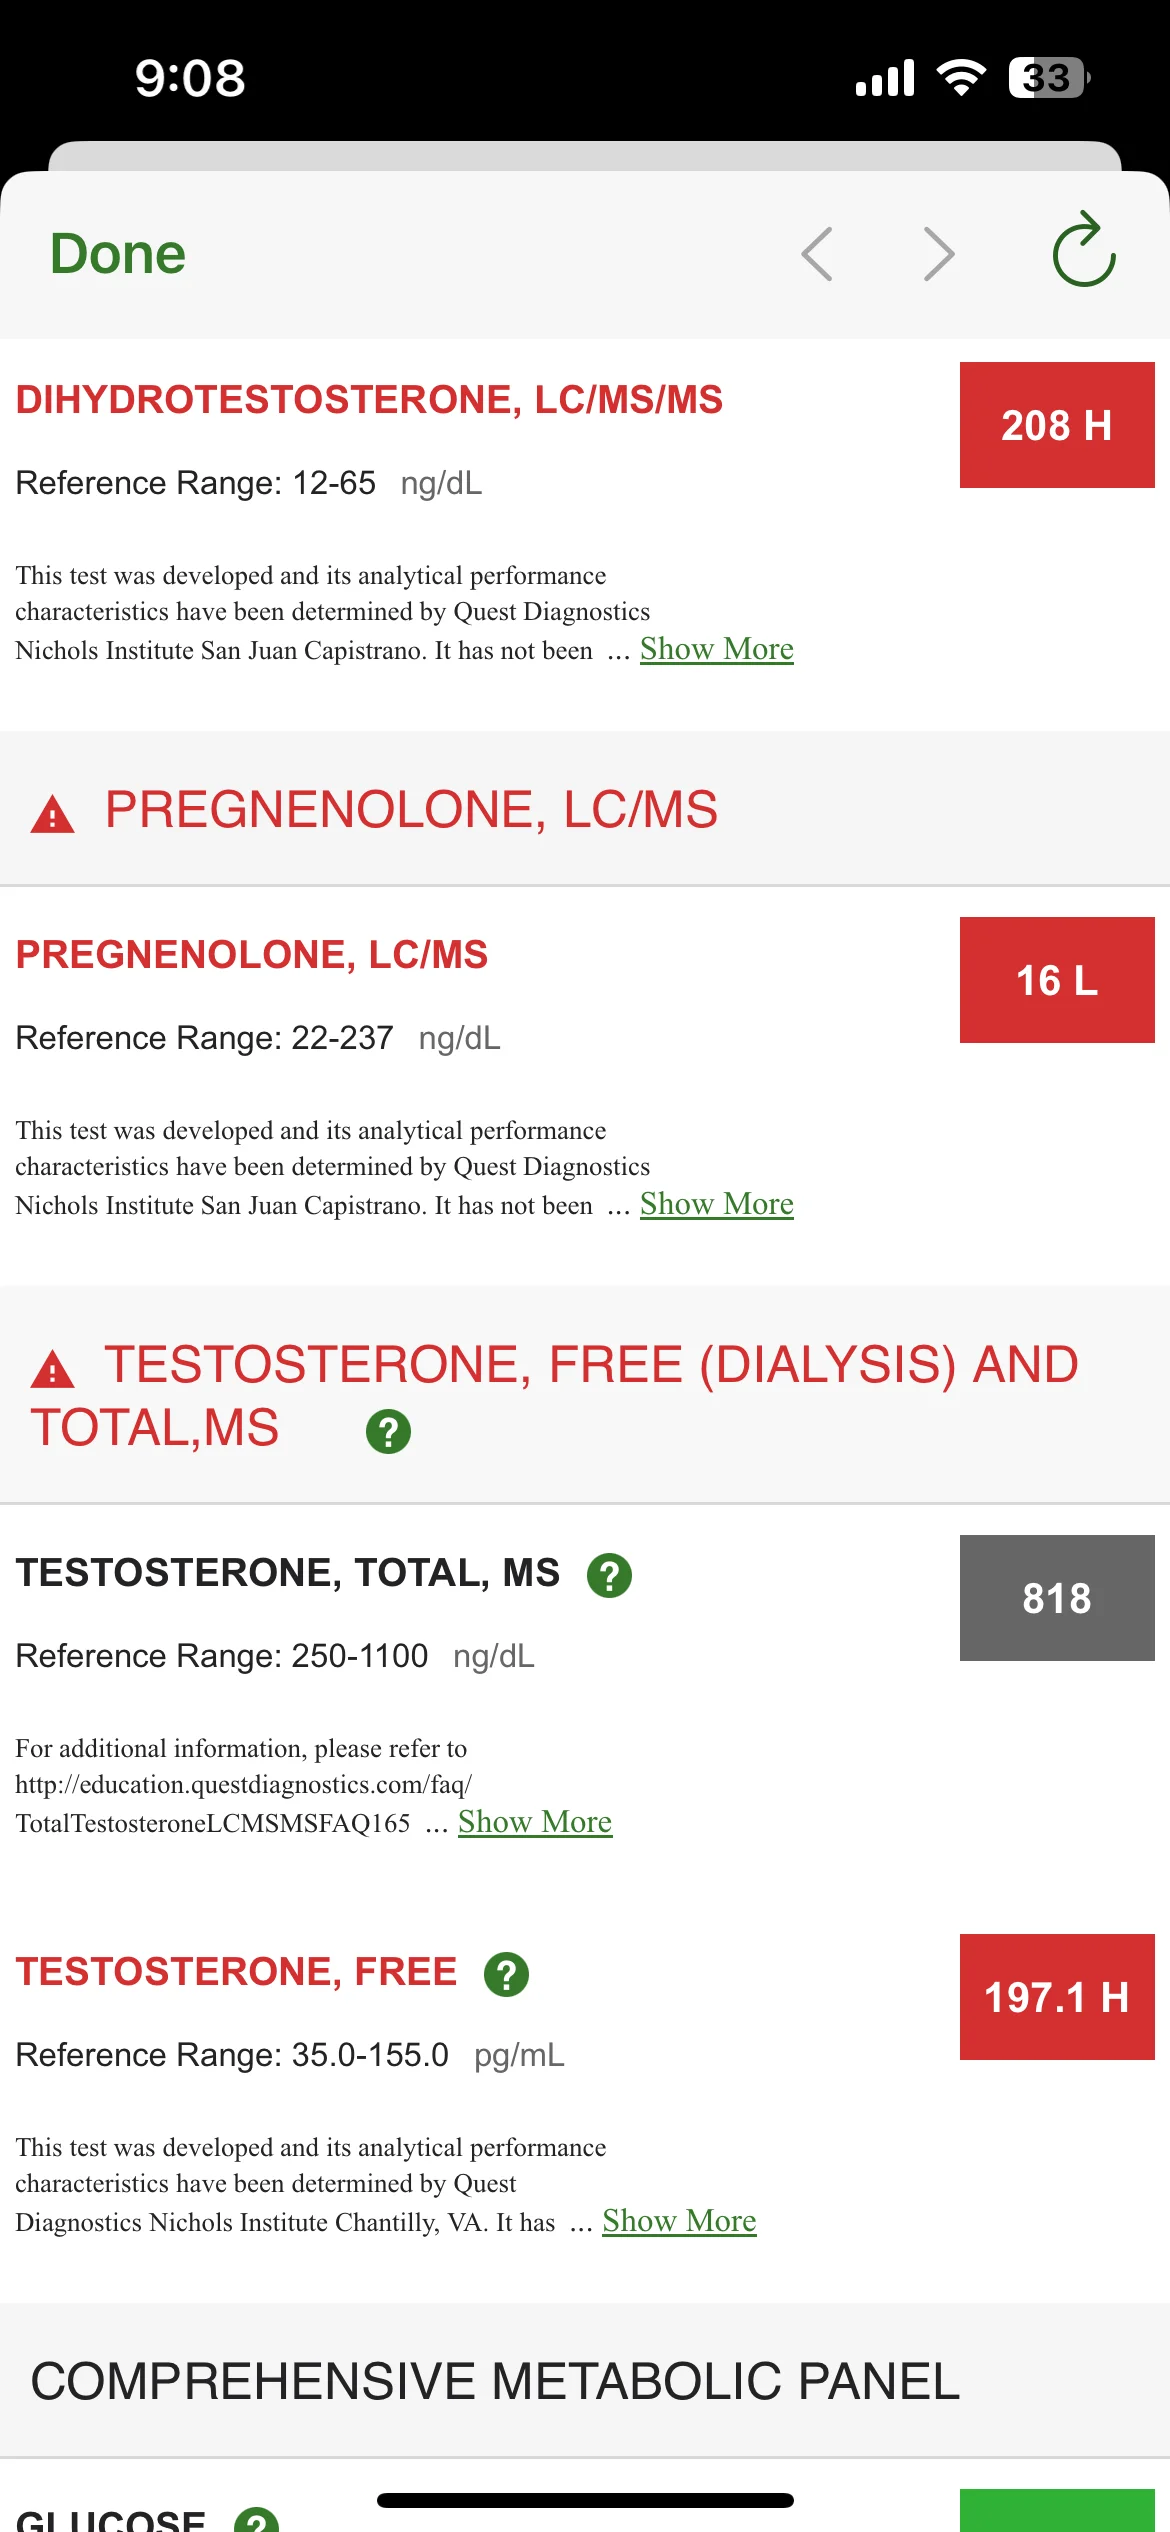Screen dimensions: 1170x2532
Task: Select the gray 818 result badge
Action: [1057, 1598]
